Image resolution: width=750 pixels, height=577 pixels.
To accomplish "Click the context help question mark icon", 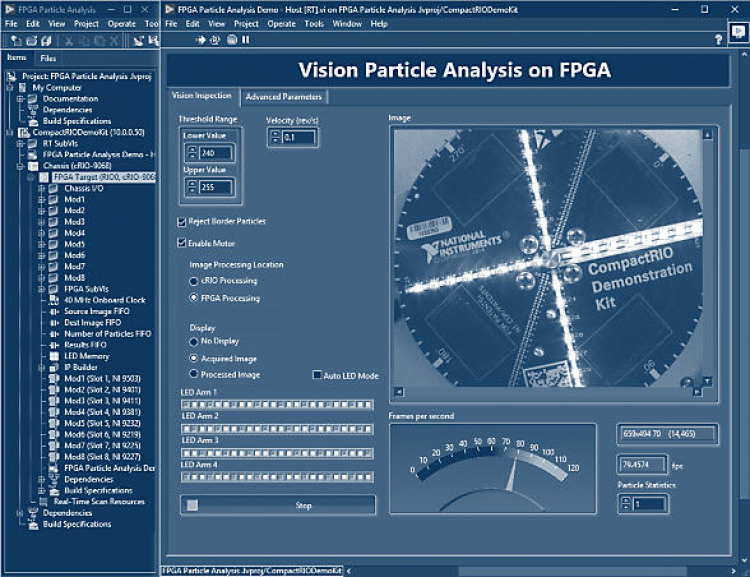I will [x=719, y=40].
